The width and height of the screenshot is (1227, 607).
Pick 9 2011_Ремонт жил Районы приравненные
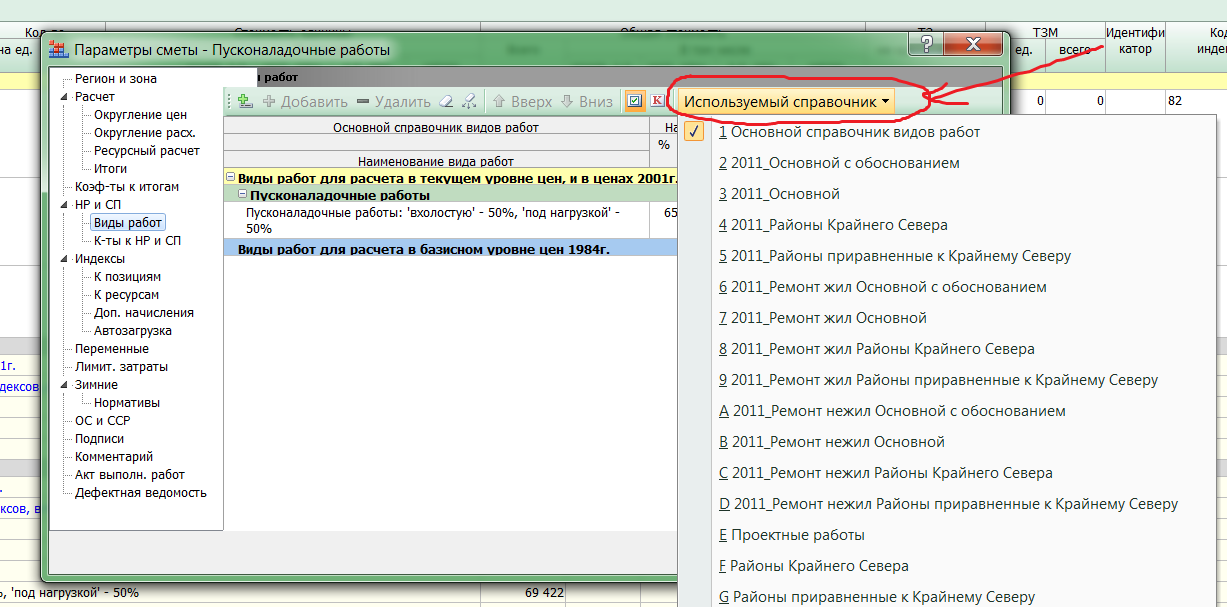click(938, 380)
